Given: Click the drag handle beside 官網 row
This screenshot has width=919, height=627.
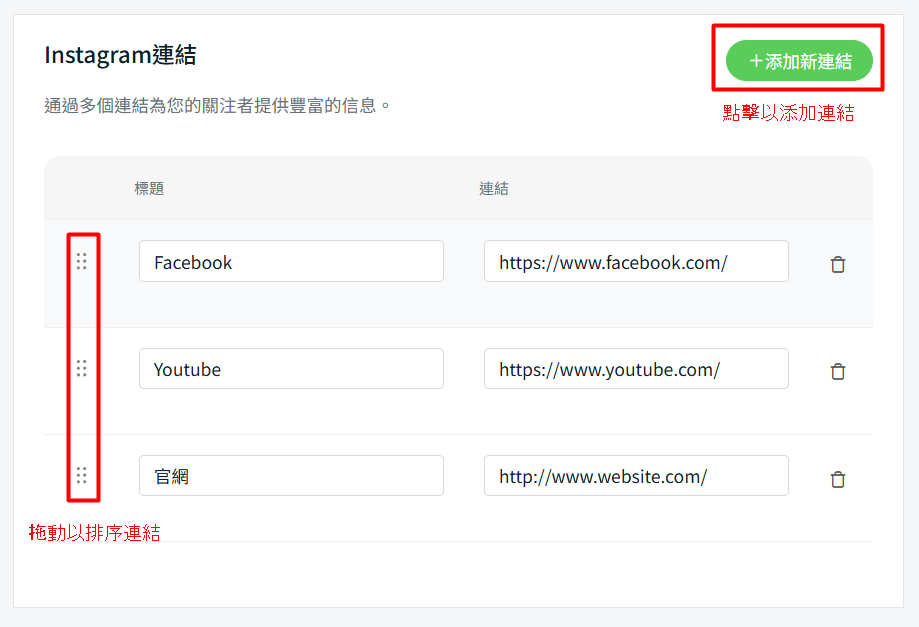Looking at the screenshot, I should pyautogui.click(x=82, y=475).
